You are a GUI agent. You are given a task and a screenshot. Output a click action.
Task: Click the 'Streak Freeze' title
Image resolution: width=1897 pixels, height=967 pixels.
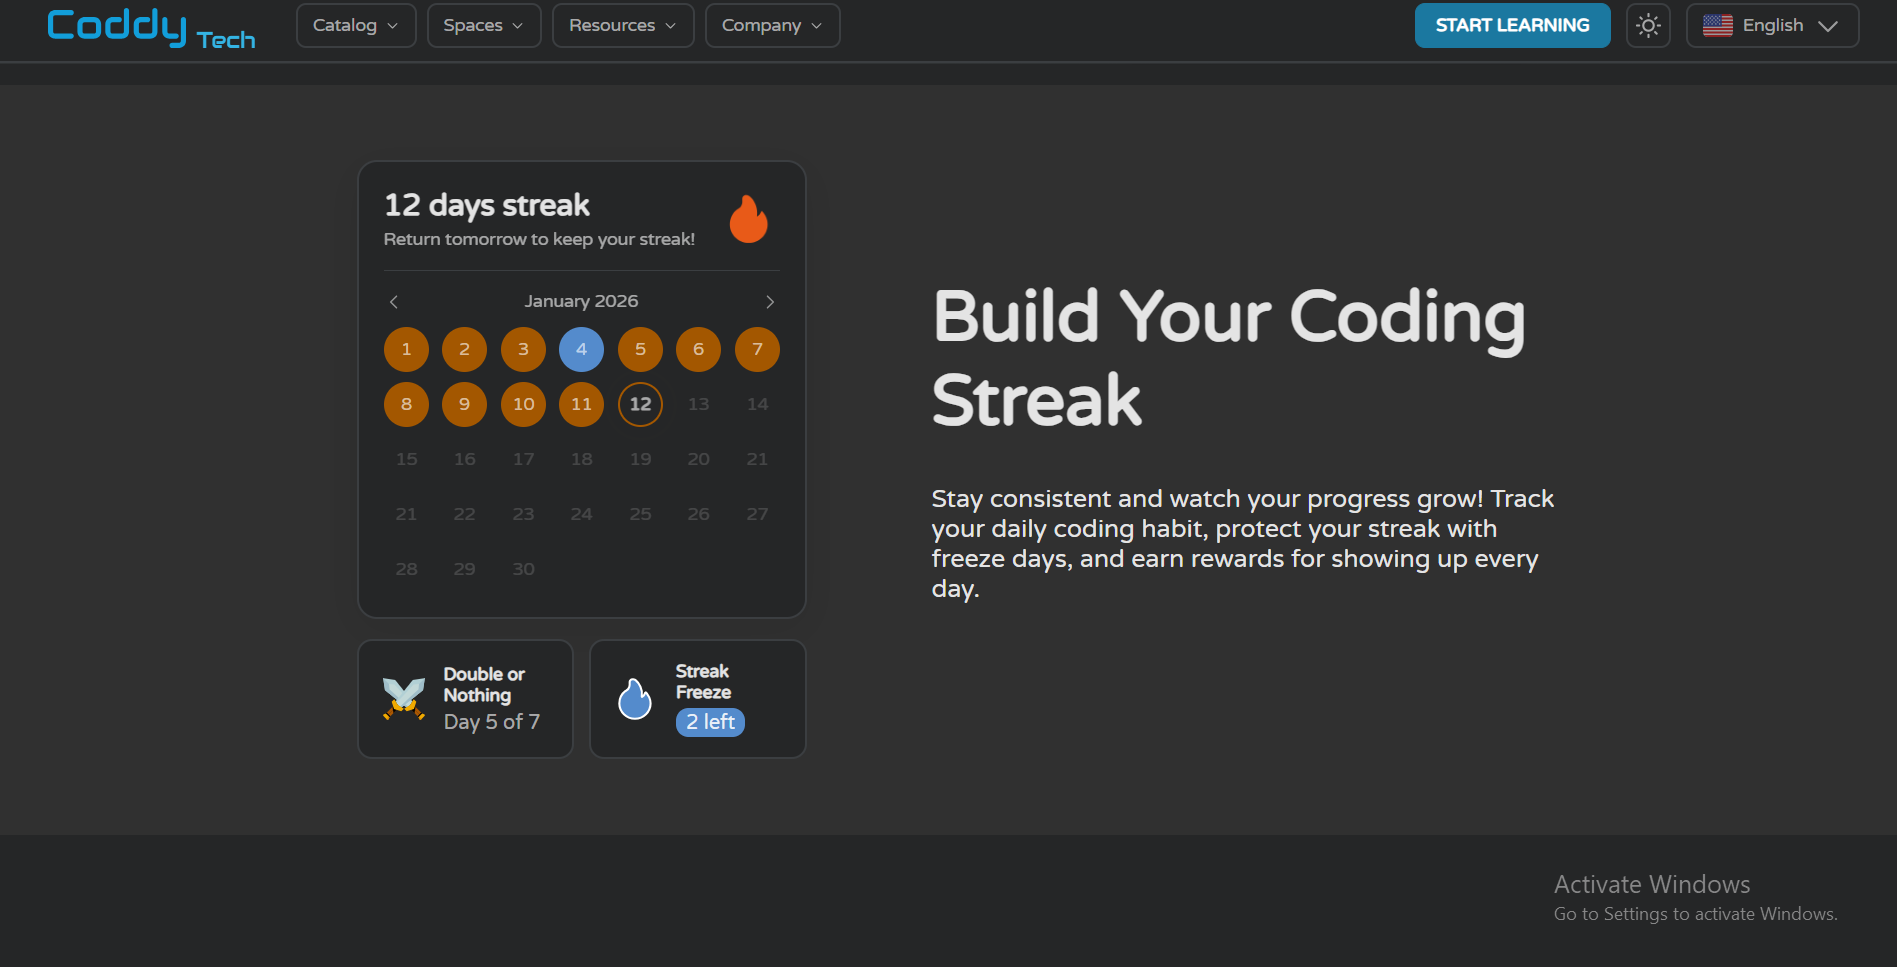[x=703, y=682]
